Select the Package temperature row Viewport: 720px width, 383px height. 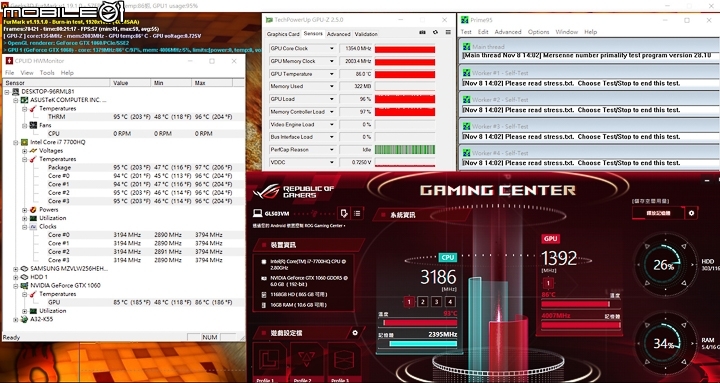point(124,168)
